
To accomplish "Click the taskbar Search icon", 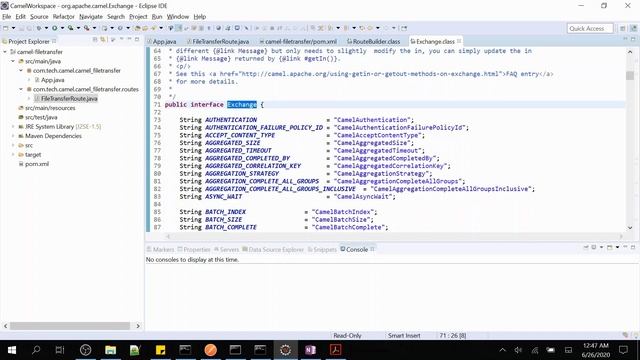I will 36,350.
